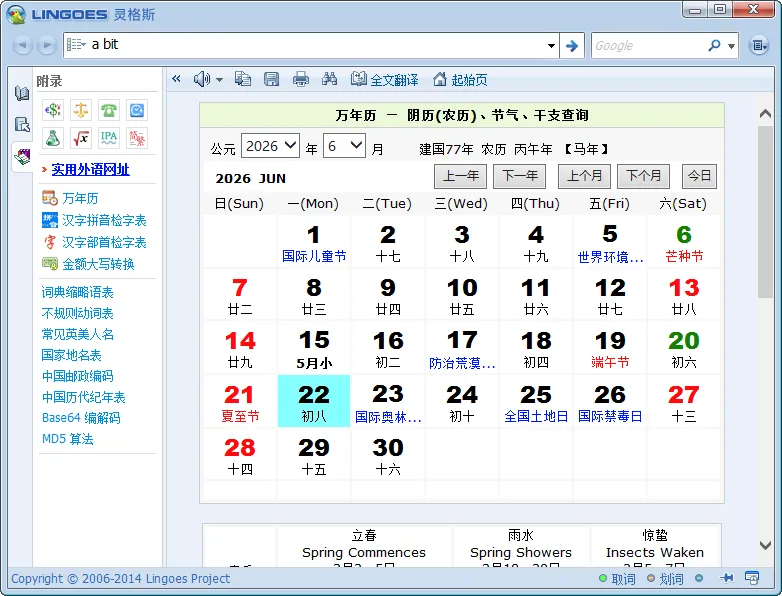Open the unit conversion scales icon
The image size is (782, 596).
pos(81,110)
